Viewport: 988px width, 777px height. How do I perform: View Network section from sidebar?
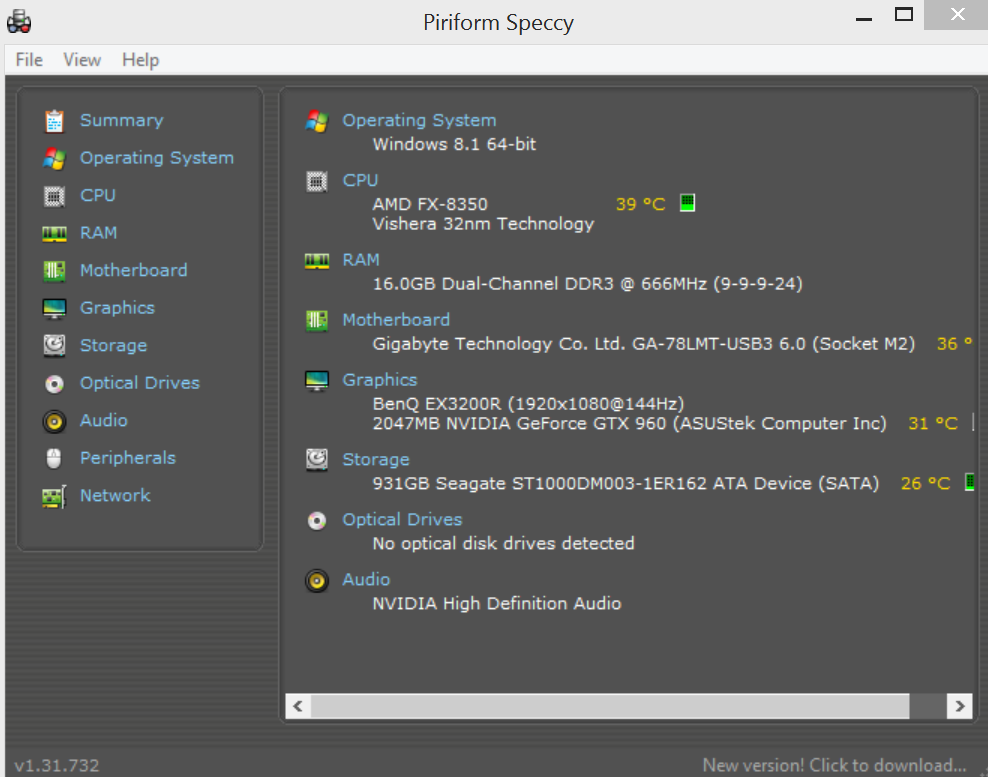click(x=115, y=495)
